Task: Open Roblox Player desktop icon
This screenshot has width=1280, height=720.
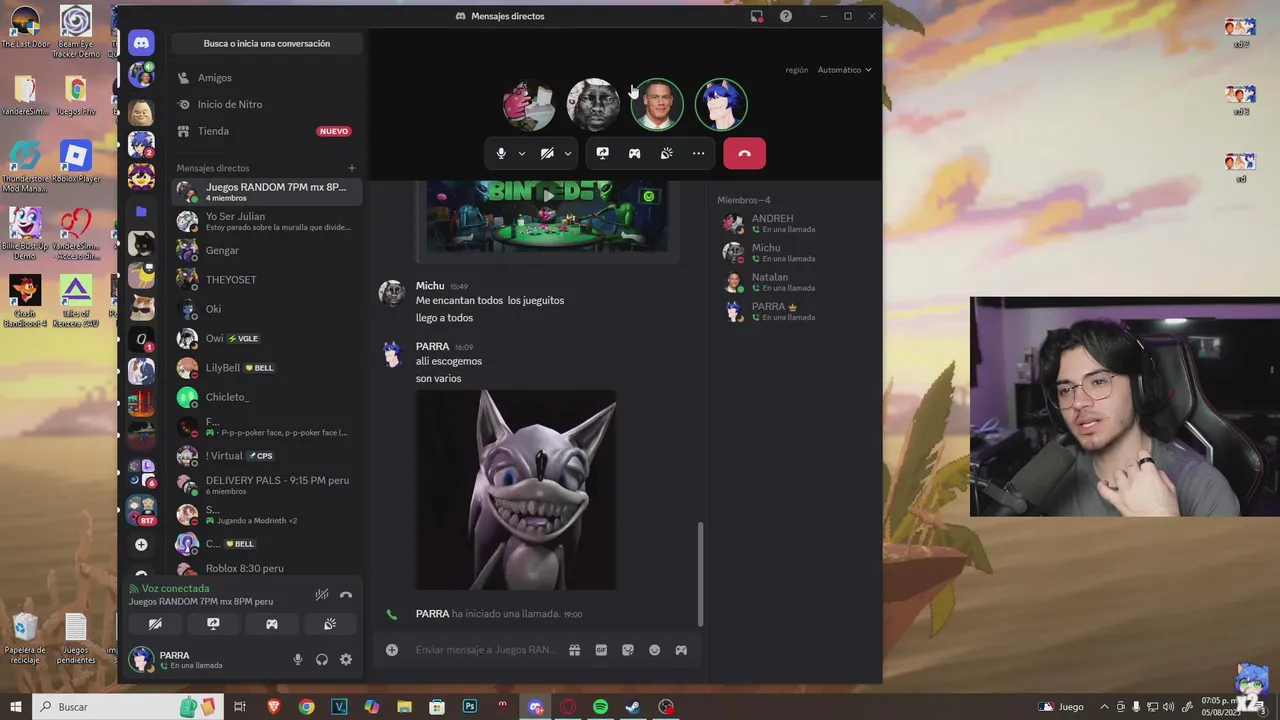Action: click(x=76, y=163)
